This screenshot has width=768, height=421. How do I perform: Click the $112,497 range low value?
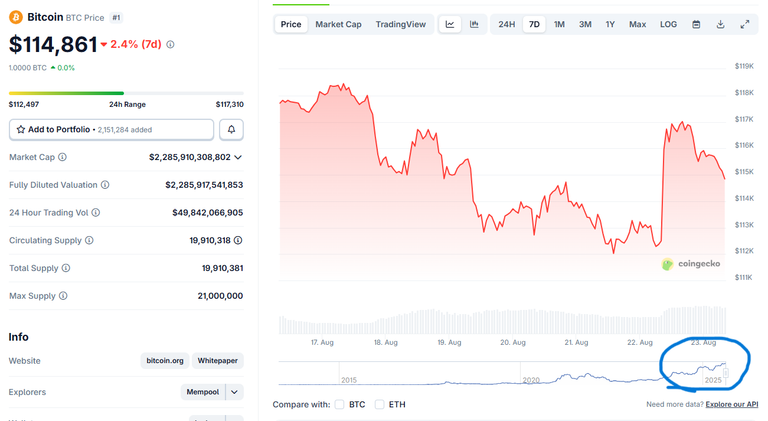[24, 104]
